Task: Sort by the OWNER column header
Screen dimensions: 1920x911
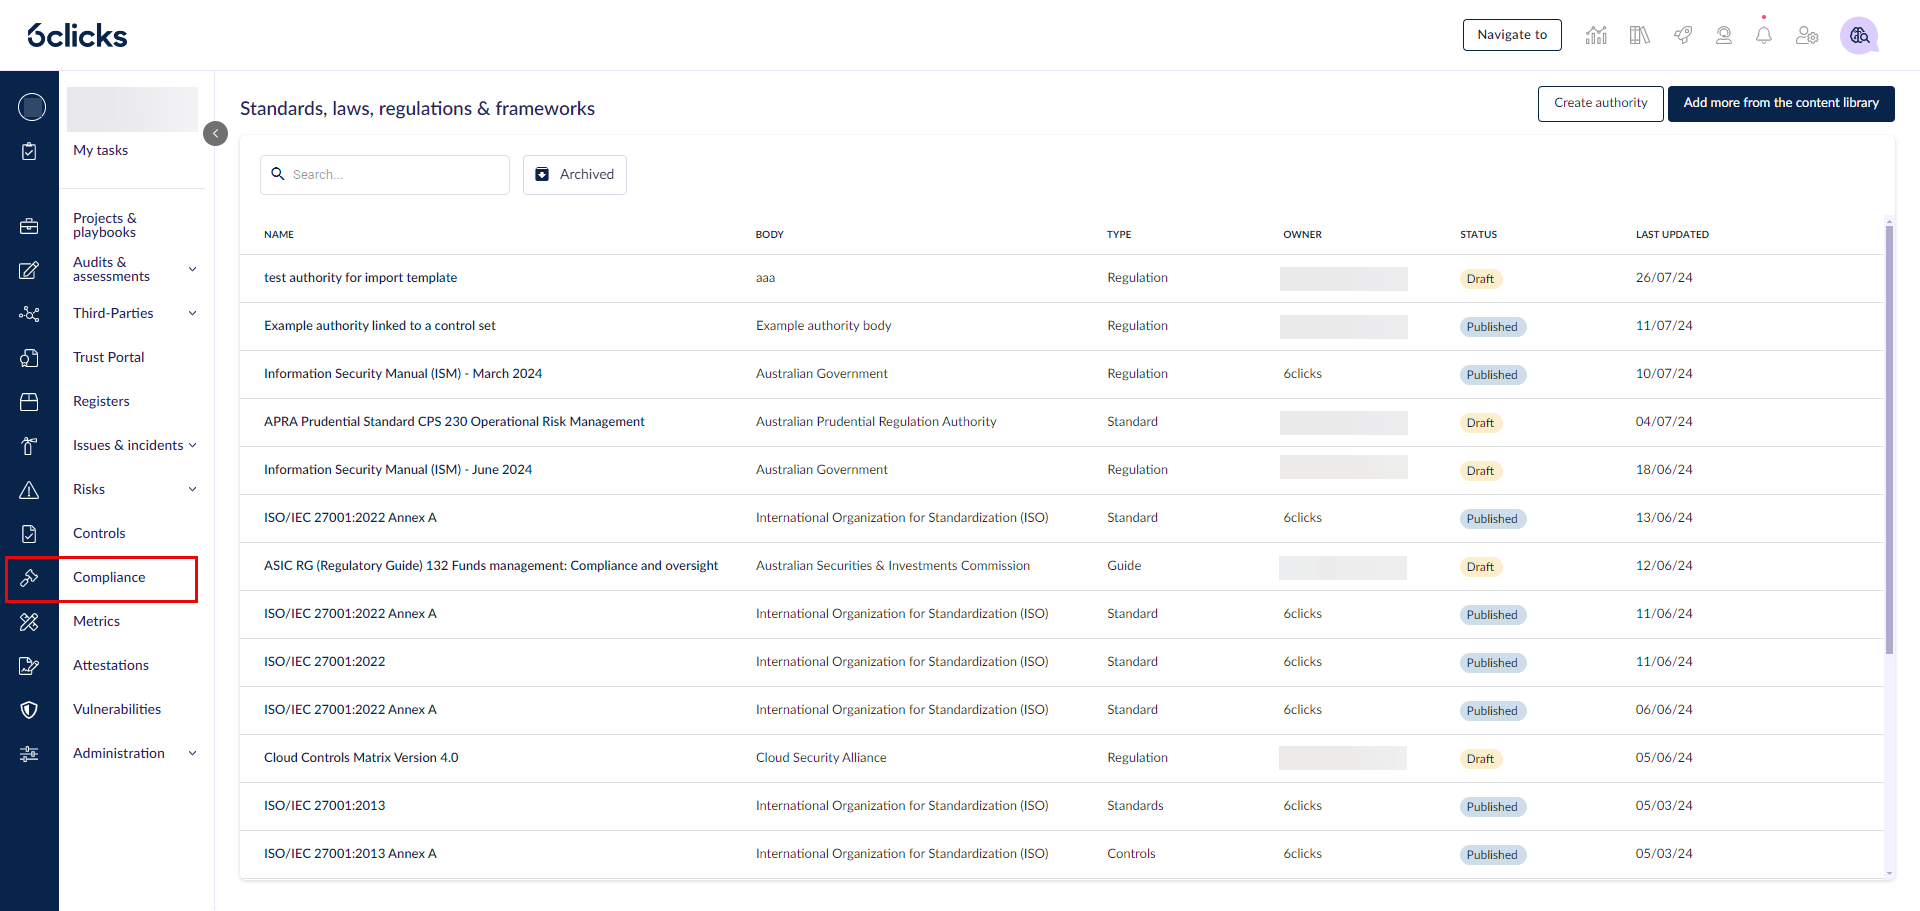Action: 1303,235
